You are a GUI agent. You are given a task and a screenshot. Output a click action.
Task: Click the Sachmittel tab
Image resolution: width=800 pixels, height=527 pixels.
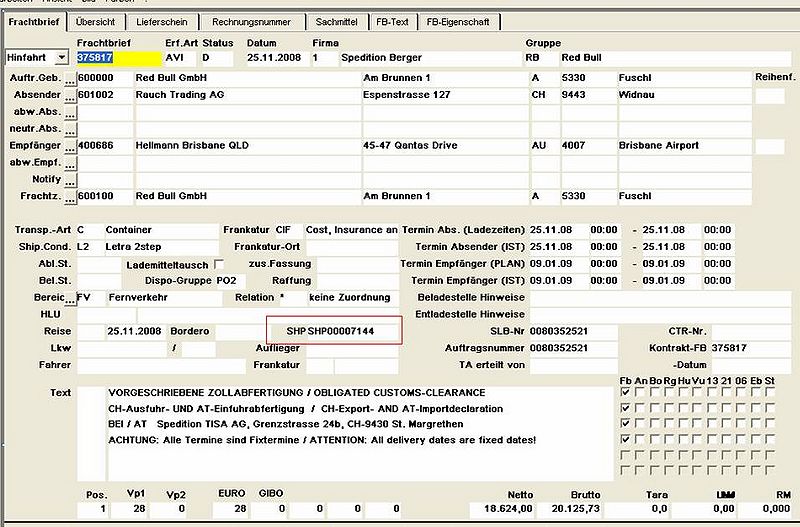337,22
